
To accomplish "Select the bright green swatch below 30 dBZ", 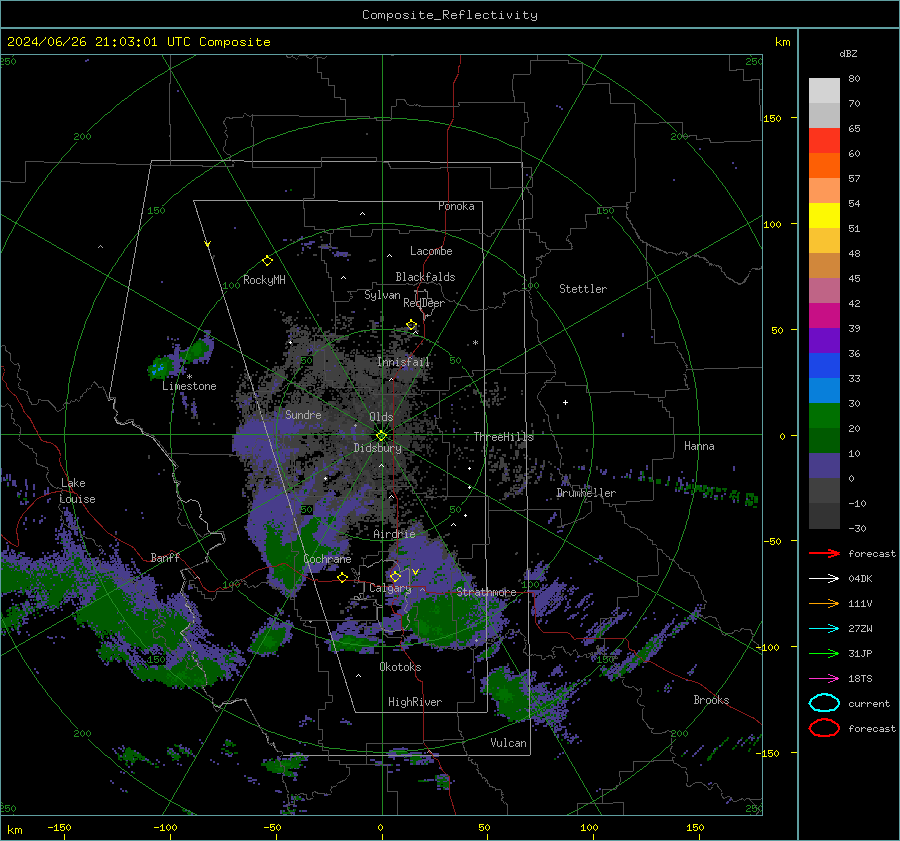I will (x=824, y=416).
